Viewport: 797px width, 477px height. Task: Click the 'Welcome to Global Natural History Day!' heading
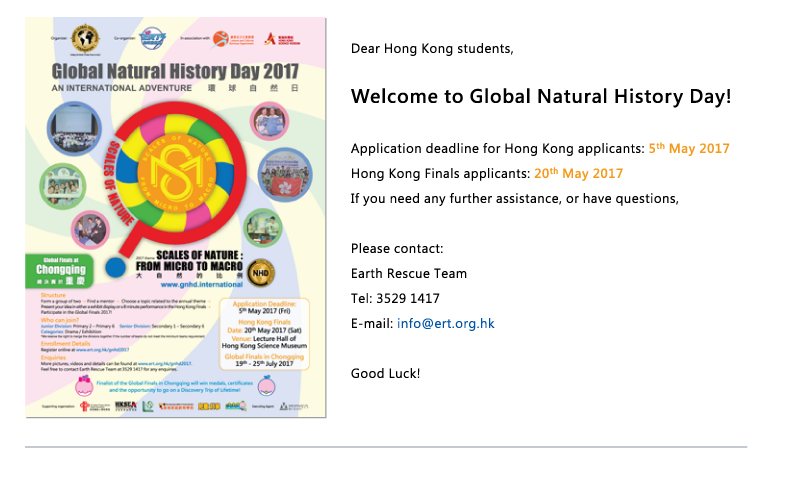tap(541, 96)
